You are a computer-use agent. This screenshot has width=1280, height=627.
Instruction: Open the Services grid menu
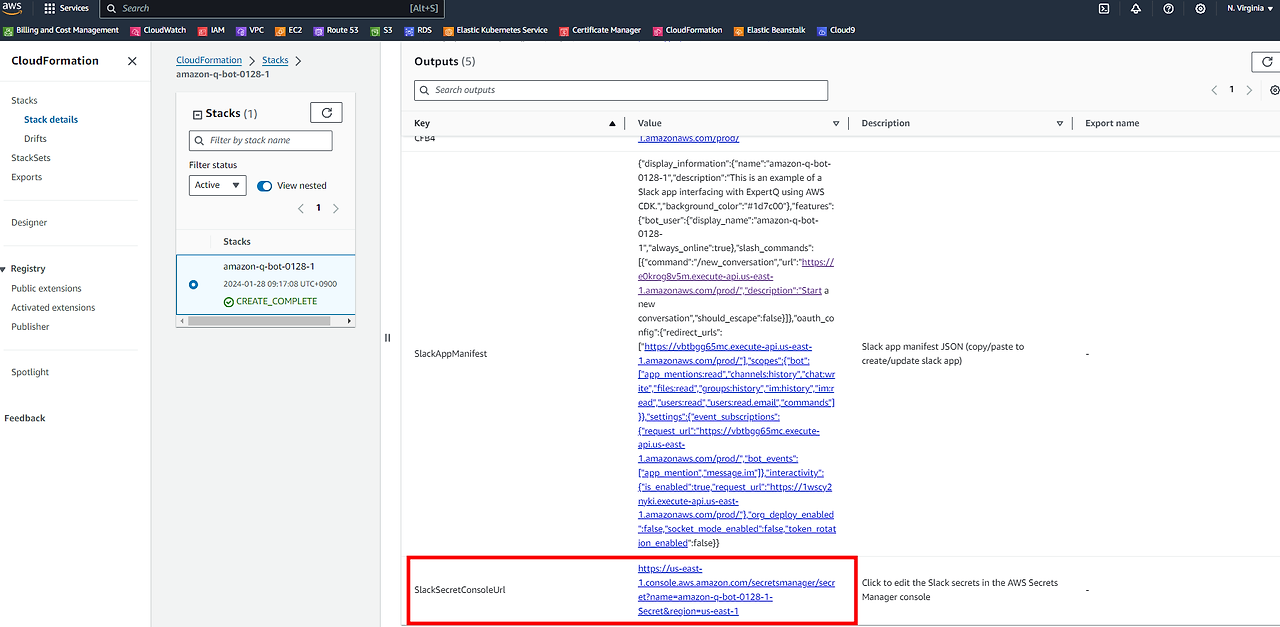[x=66, y=8]
